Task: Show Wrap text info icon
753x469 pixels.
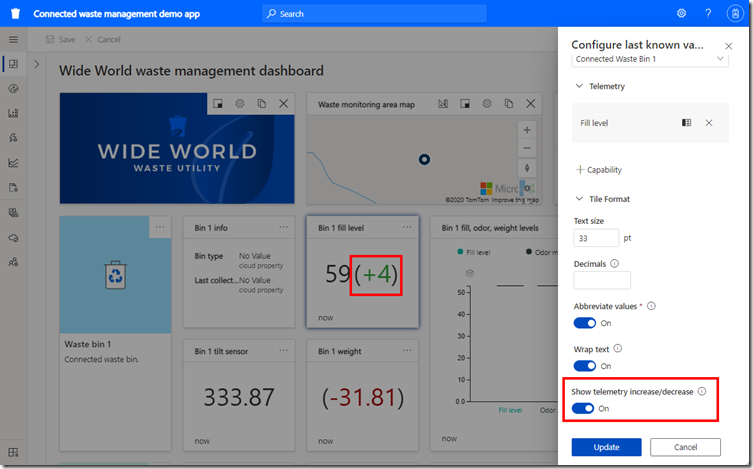Action: 618,349
